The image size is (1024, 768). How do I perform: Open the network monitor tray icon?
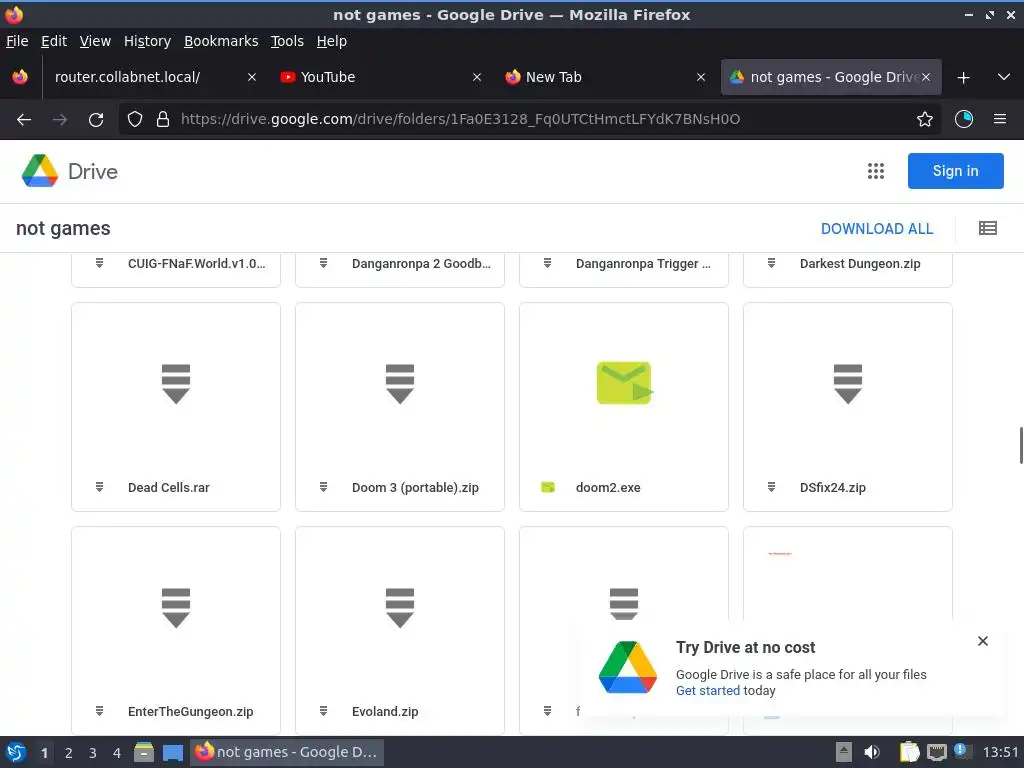point(936,752)
